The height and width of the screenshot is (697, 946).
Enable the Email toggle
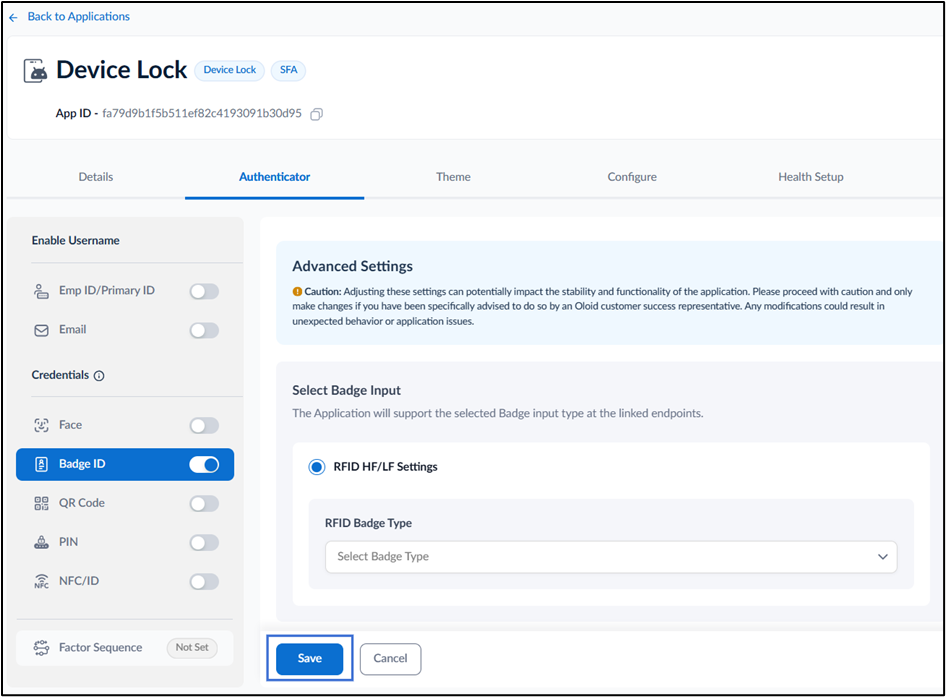click(204, 330)
